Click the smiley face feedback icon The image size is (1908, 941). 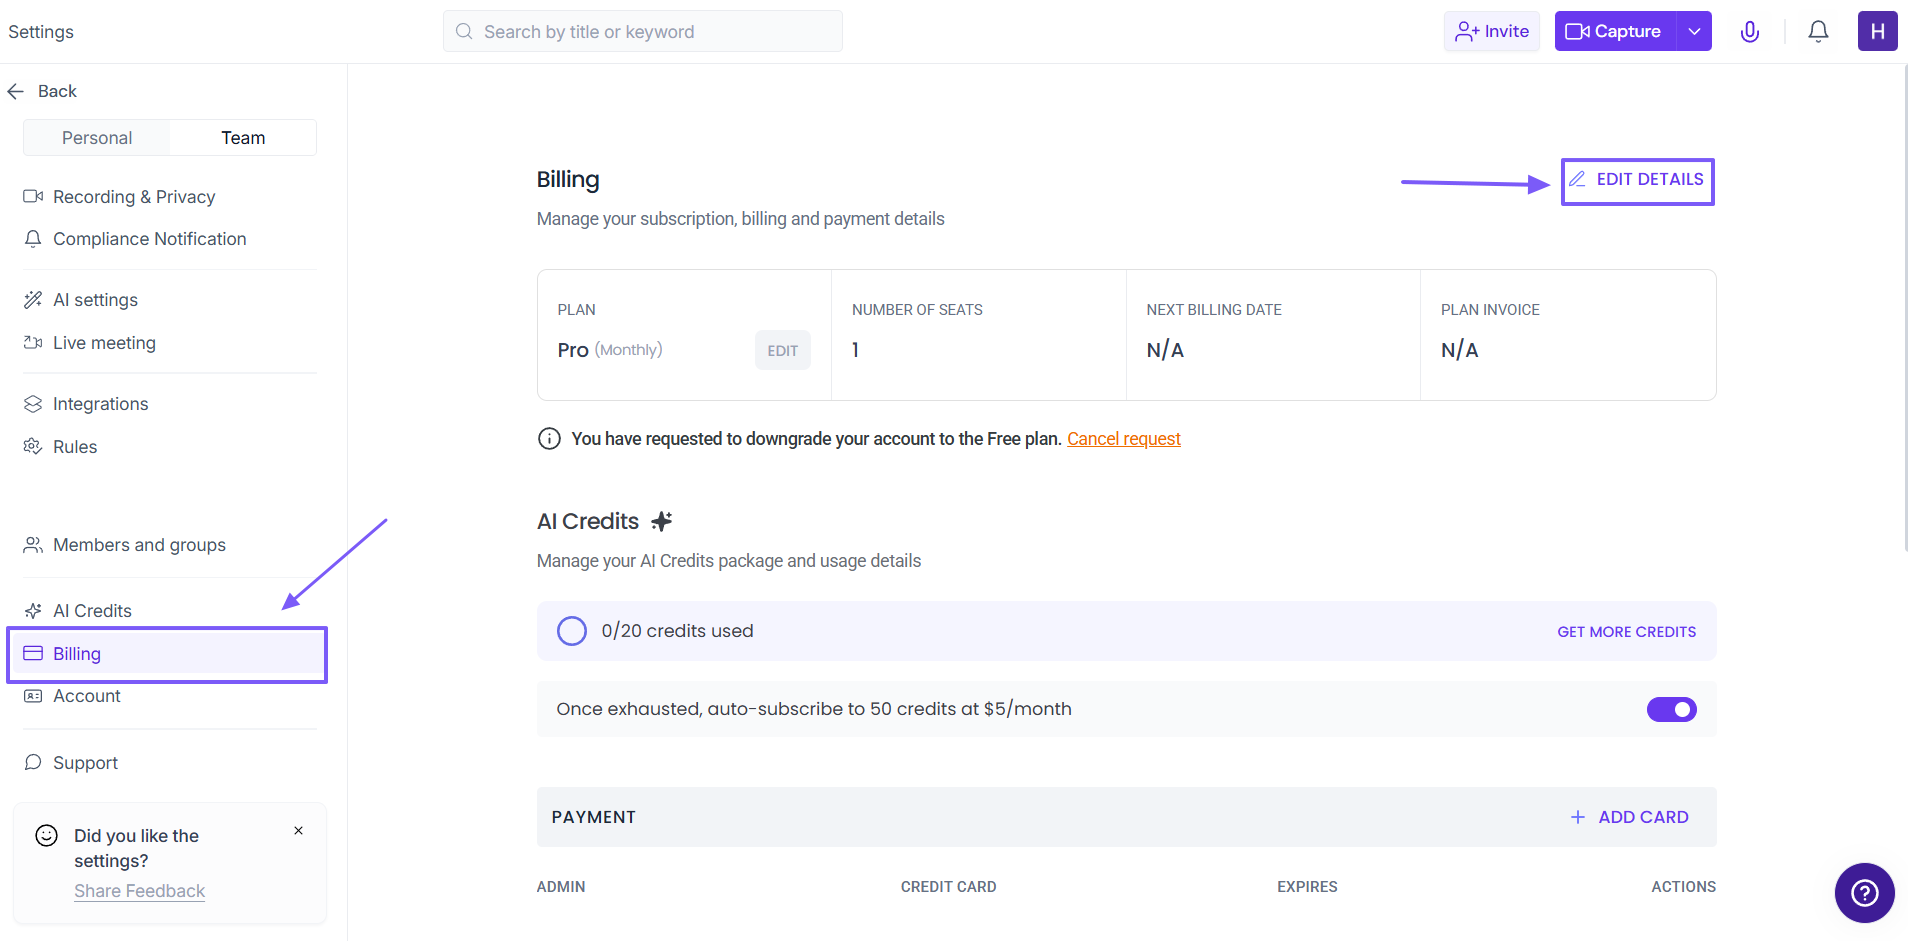(x=46, y=835)
